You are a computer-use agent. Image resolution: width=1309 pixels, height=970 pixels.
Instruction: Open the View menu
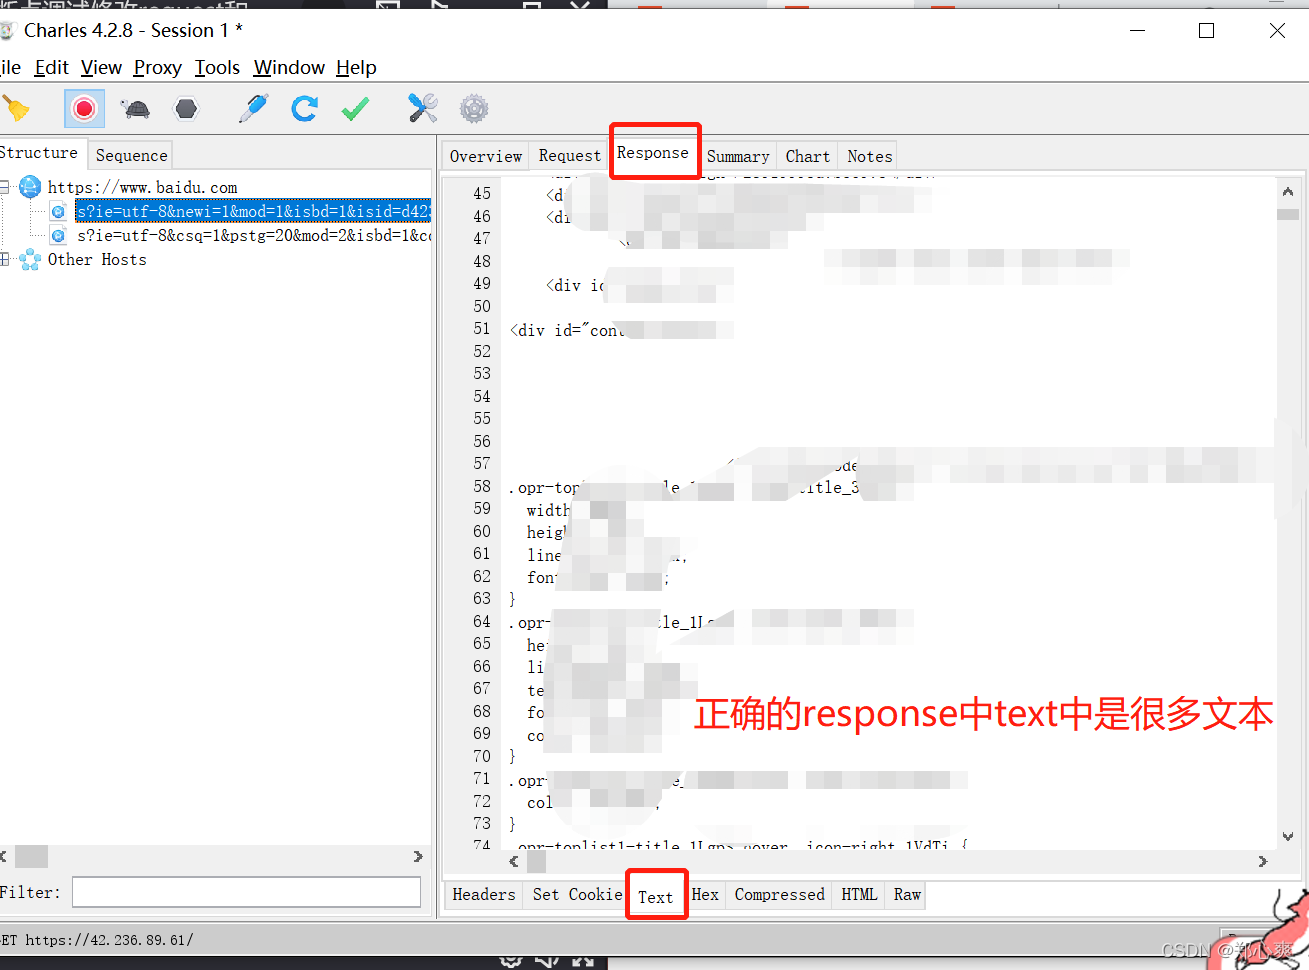pyautogui.click(x=101, y=67)
